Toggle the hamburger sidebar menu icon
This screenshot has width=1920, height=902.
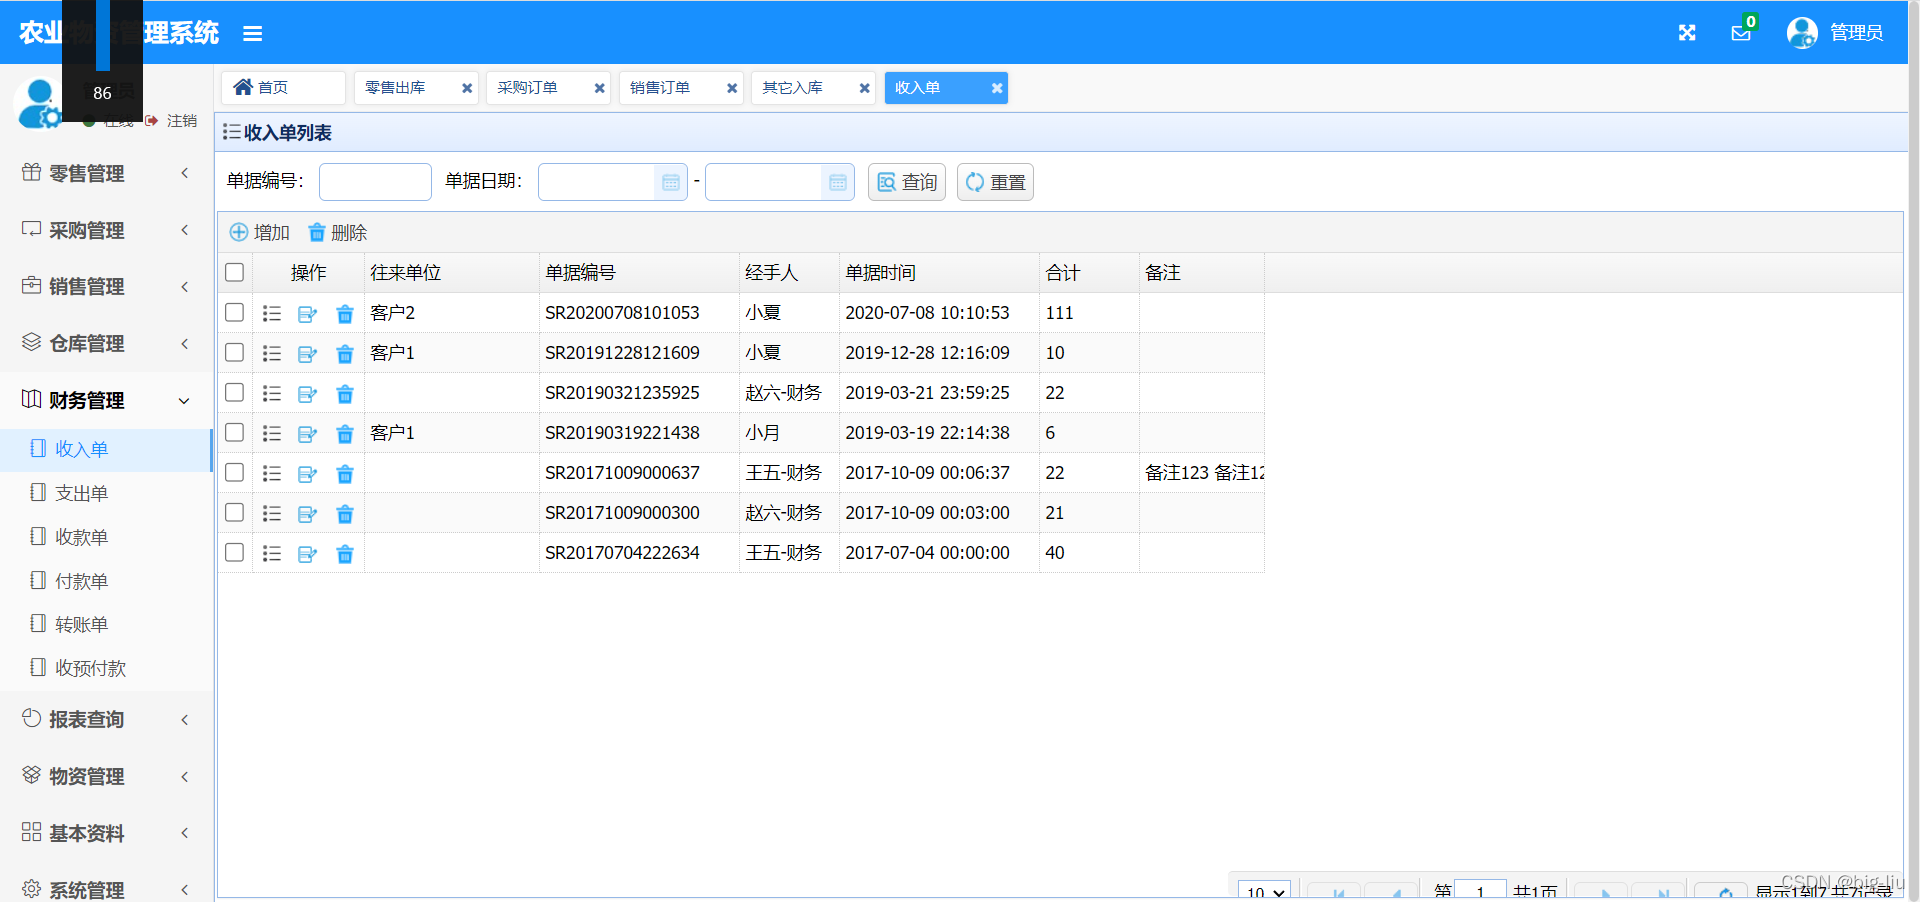[x=252, y=34]
